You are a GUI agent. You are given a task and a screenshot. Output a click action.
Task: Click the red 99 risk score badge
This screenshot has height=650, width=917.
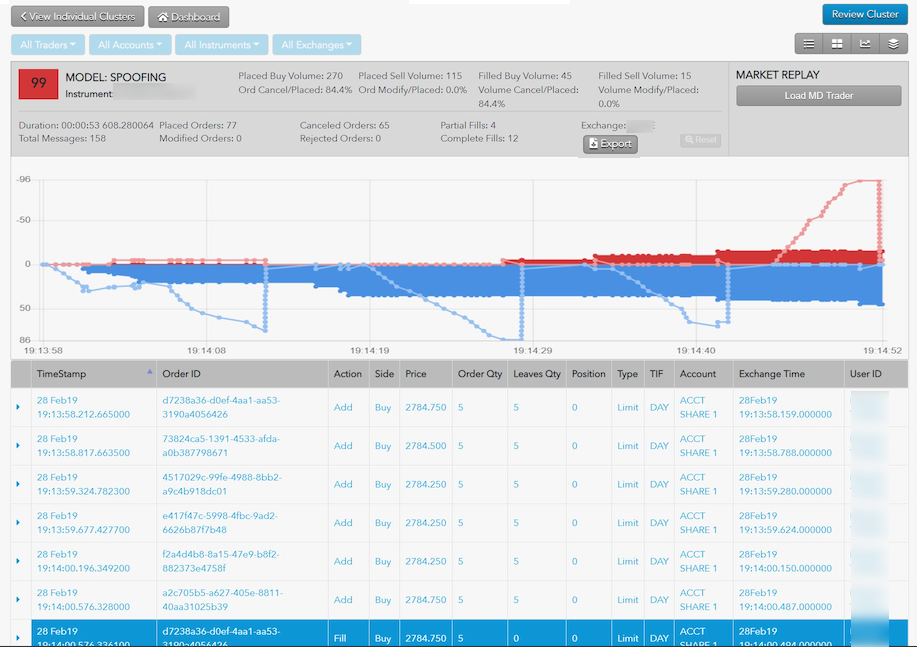pos(38,84)
